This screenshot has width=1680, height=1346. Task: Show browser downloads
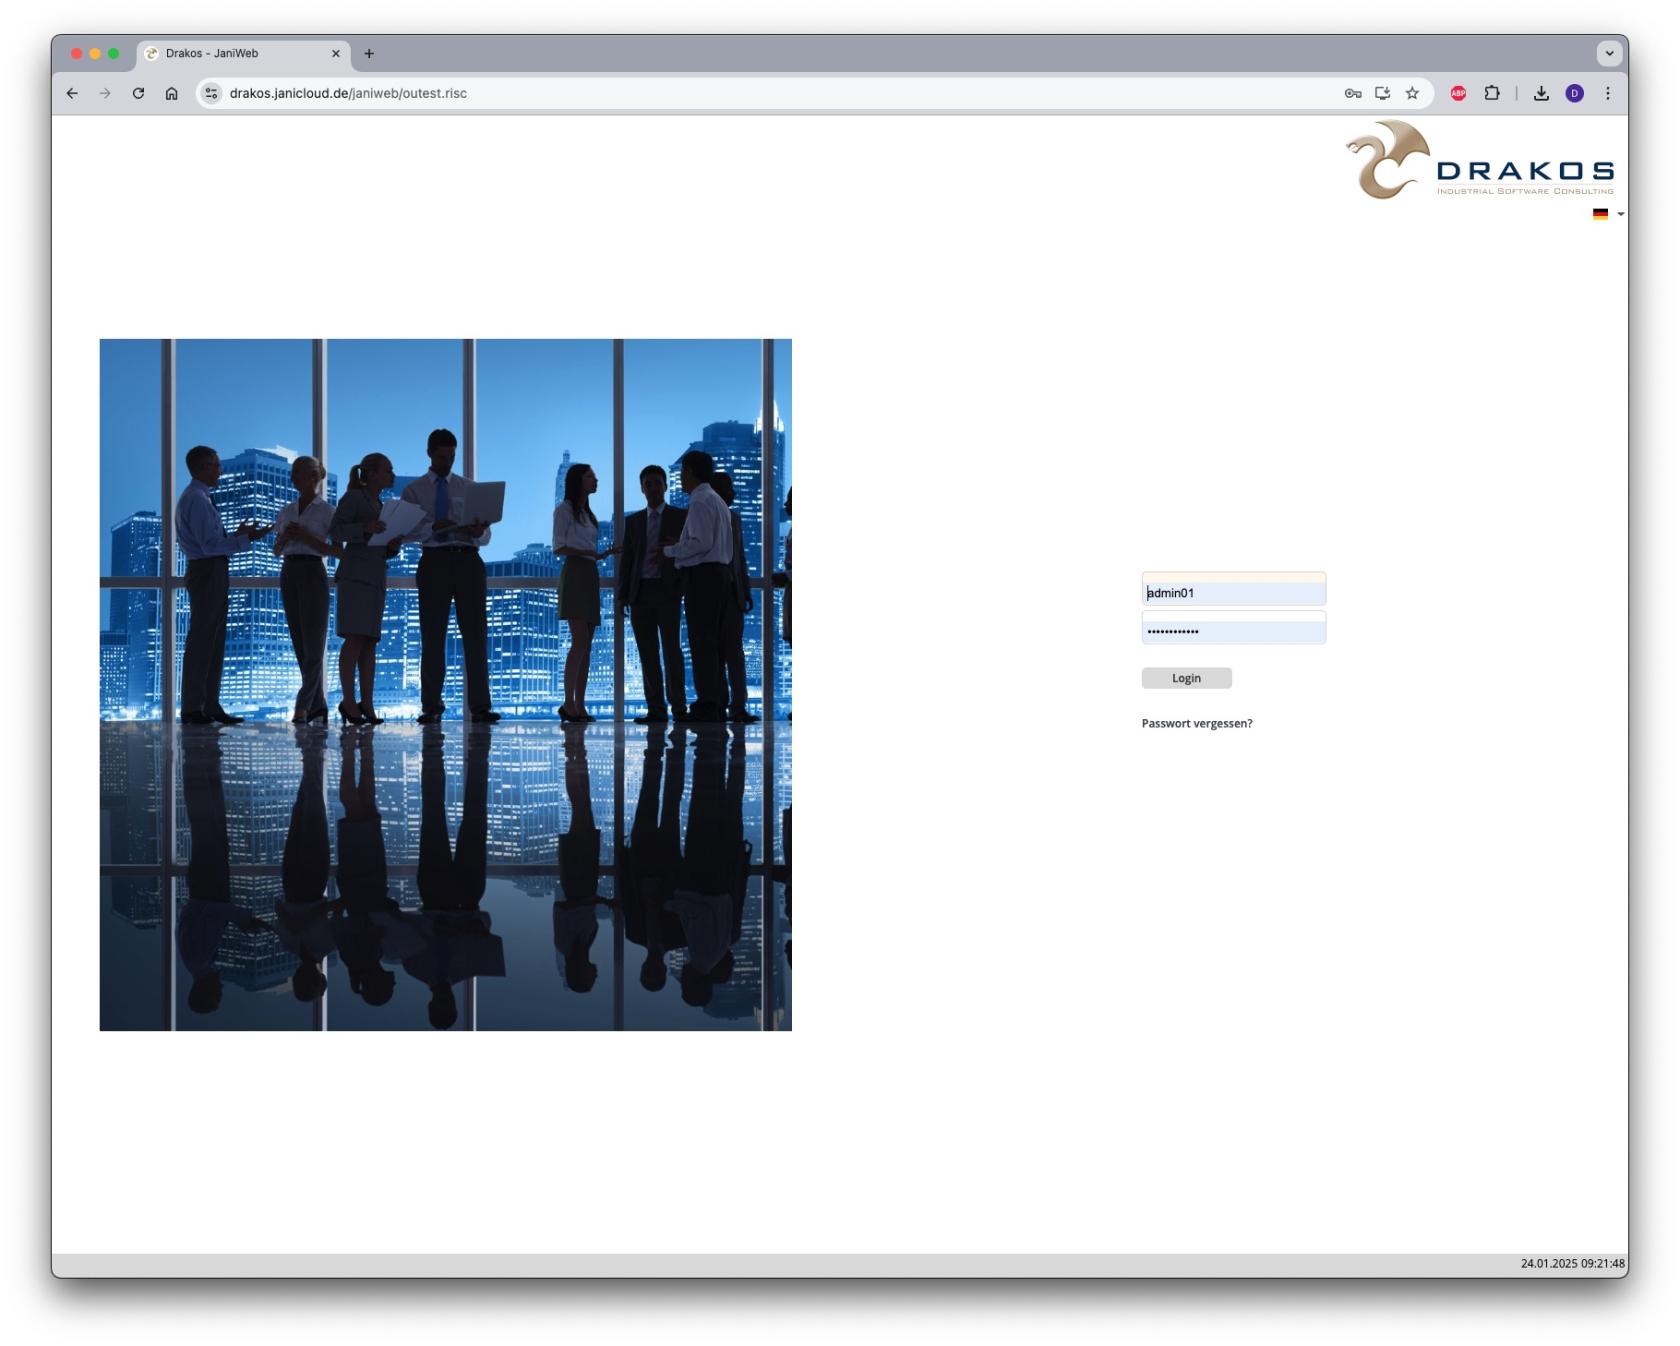(1541, 93)
